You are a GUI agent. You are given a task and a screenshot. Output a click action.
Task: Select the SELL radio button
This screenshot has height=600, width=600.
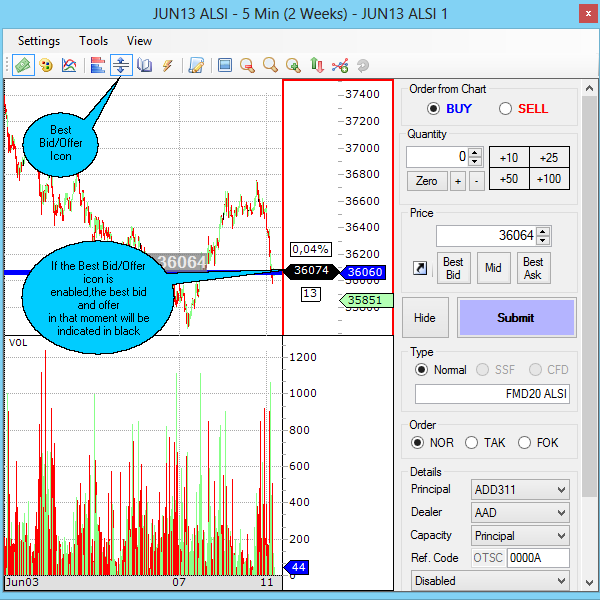pyautogui.click(x=506, y=108)
